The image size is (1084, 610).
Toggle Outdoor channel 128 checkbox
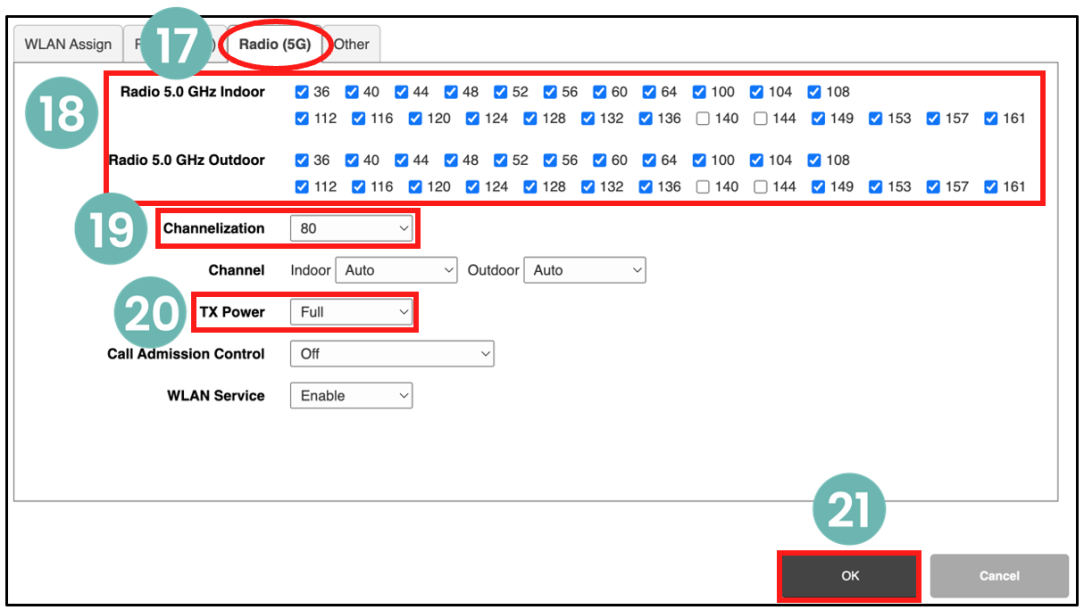click(x=530, y=187)
